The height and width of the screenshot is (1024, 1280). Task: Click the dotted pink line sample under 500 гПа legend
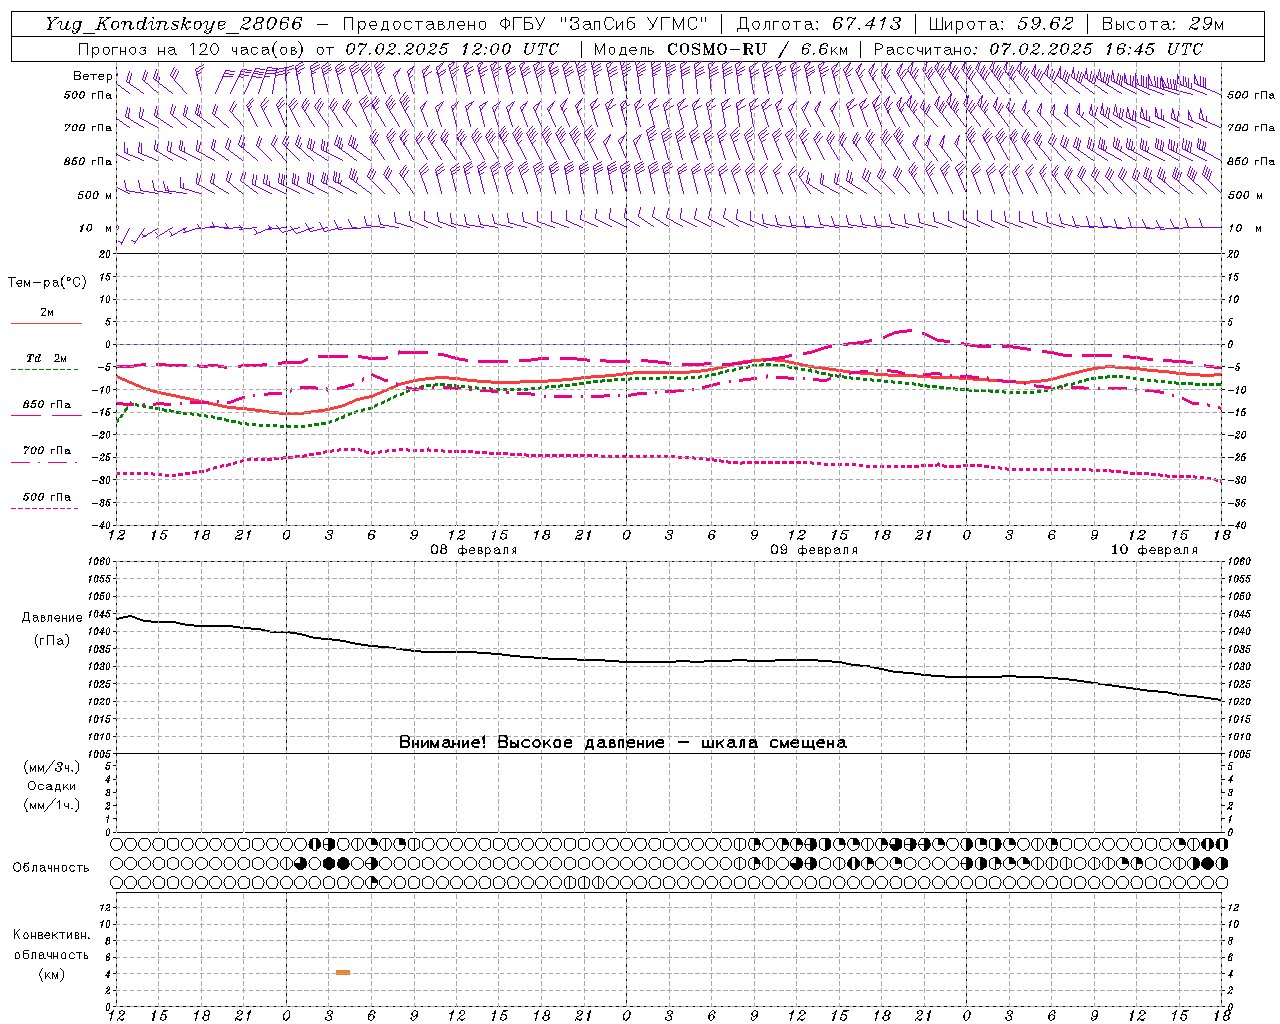coord(45,509)
